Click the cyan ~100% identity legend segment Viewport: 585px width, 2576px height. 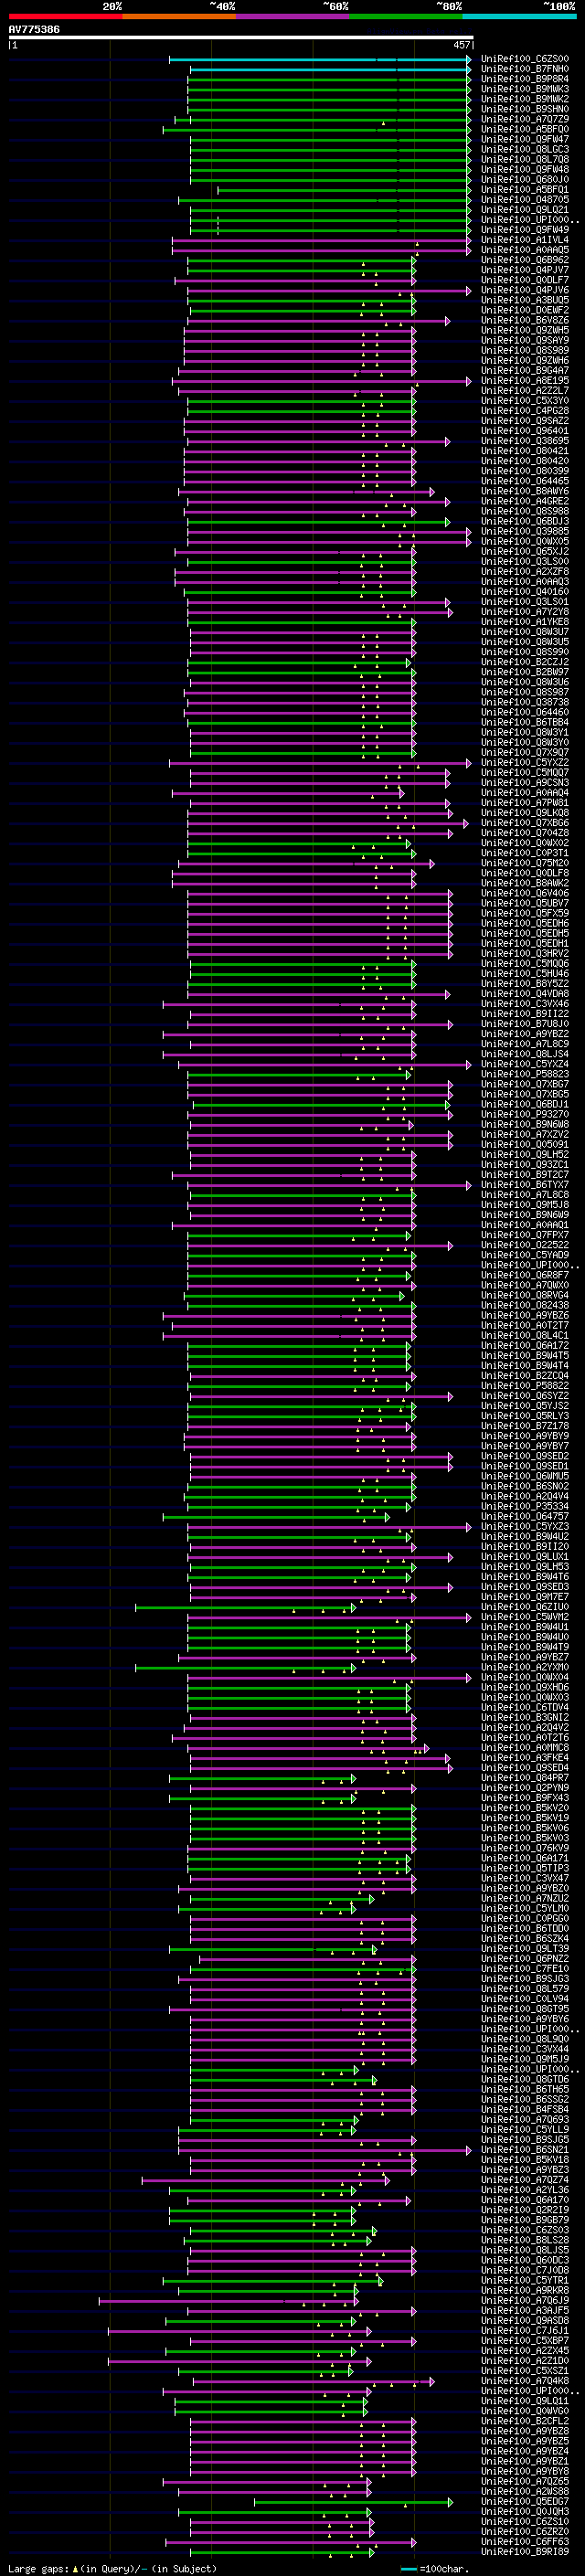[519, 17]
